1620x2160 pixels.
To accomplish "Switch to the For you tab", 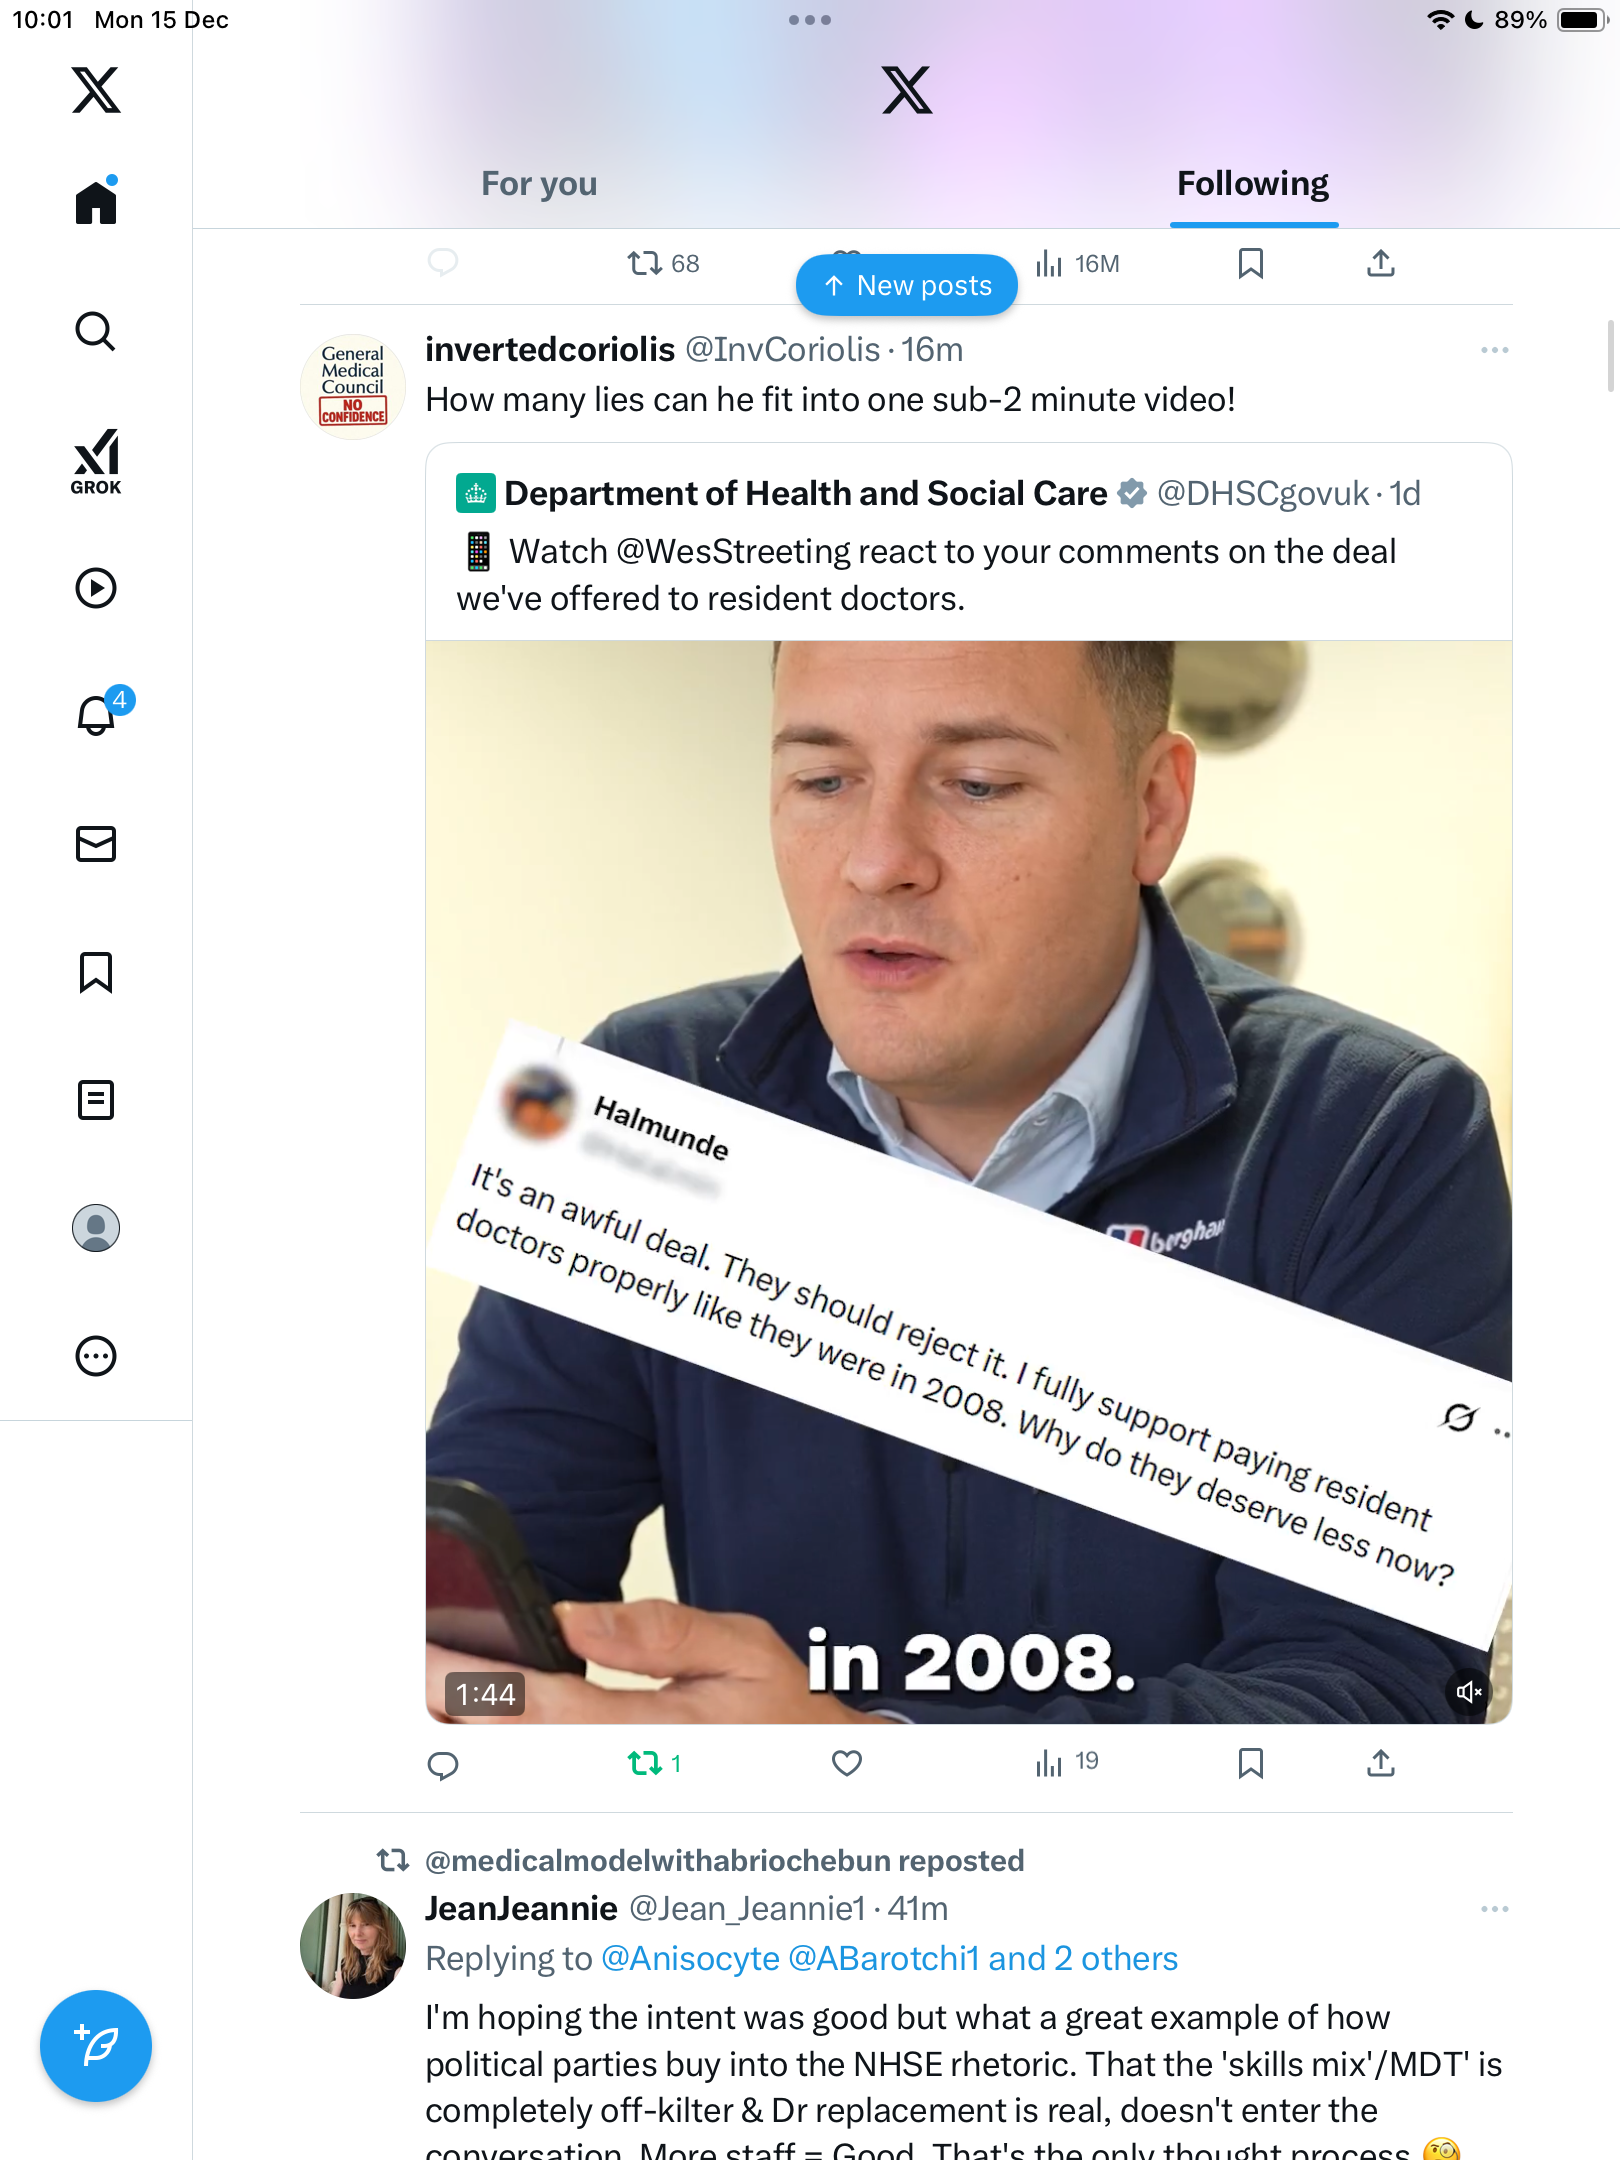I will pos(539,184).
